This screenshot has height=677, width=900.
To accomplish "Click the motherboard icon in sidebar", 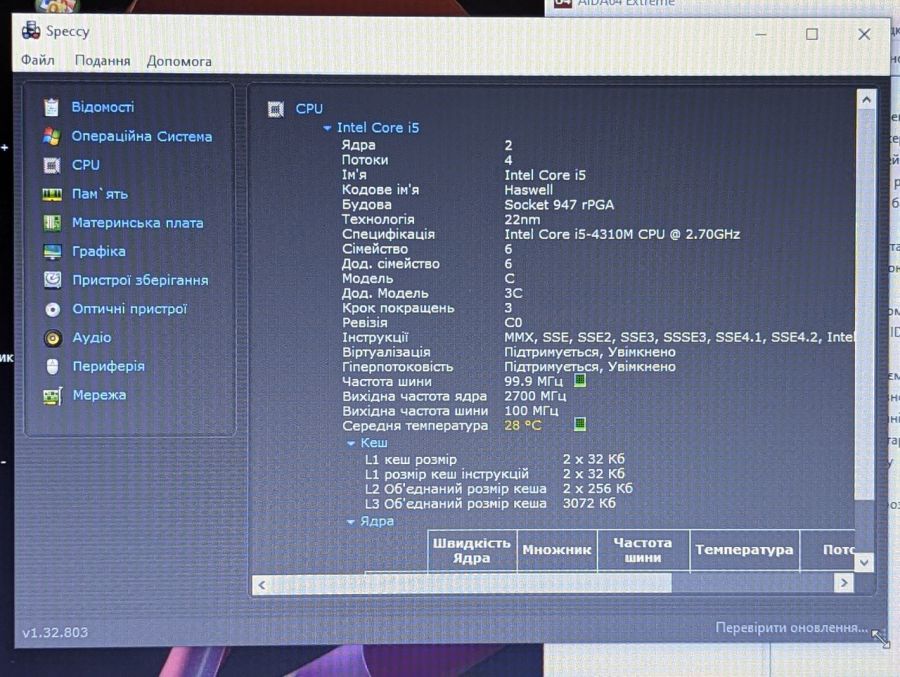I will (52, 223).
